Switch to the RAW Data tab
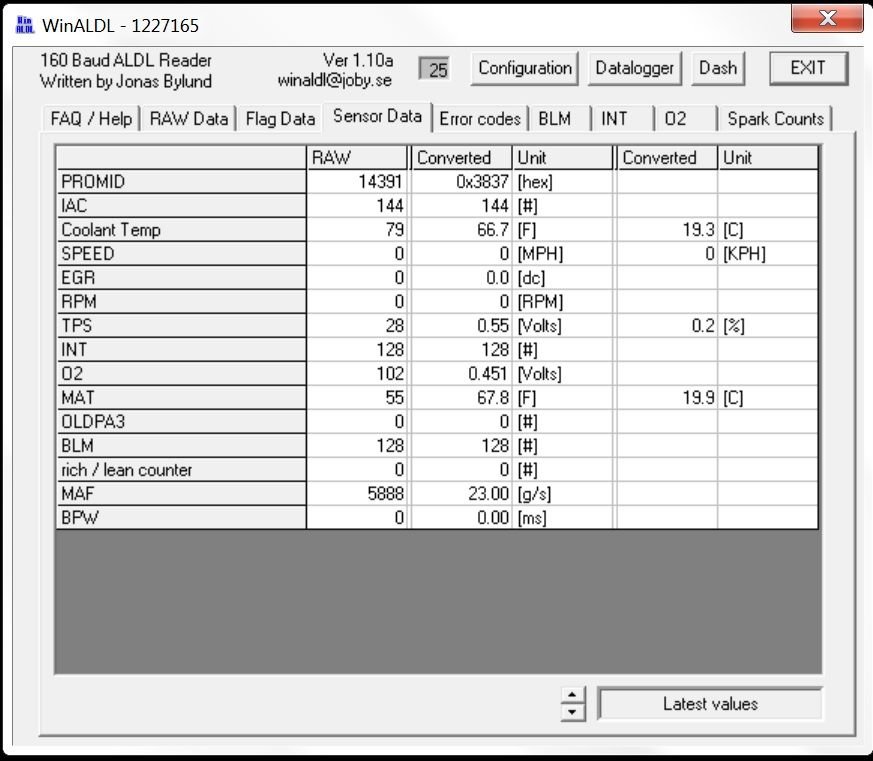The width and height of the screenshot is (873, 761). pyautogui.click(x=189, y=119)
